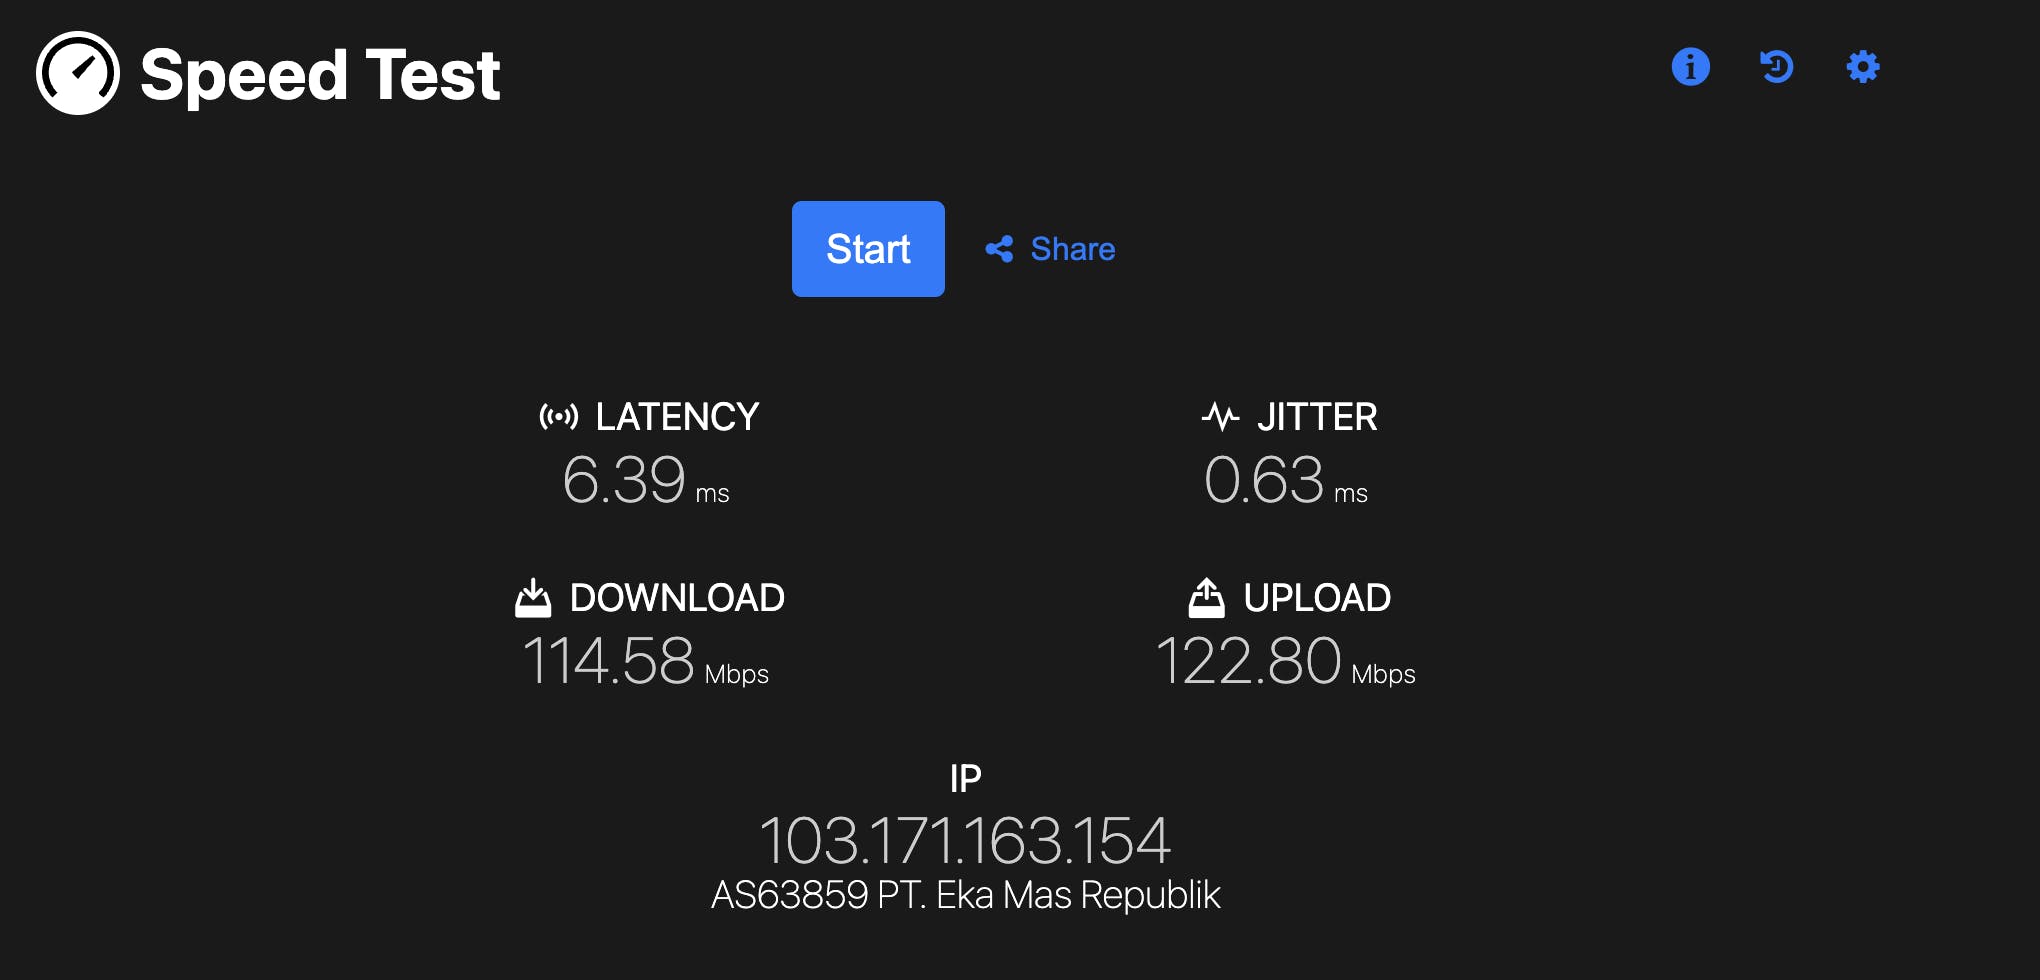This screenshot has width=2040, height=980.
Task: Open settings gear icon
Action: [x=1862, y=67]
